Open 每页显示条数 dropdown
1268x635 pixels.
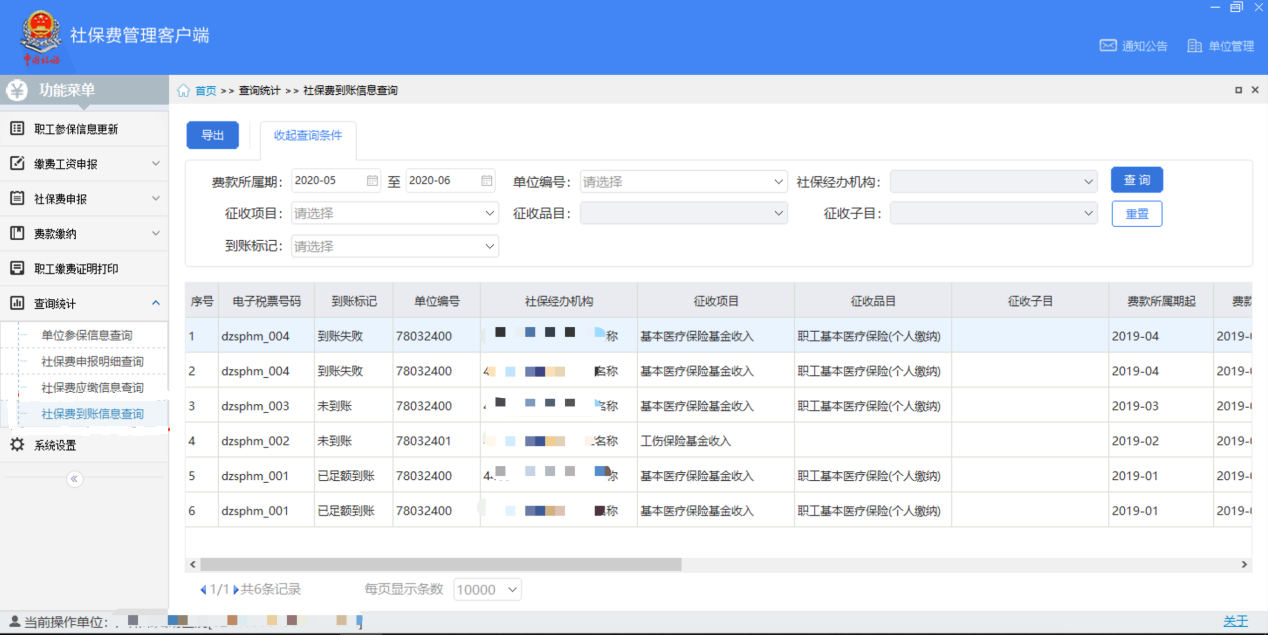coord(487,590)
